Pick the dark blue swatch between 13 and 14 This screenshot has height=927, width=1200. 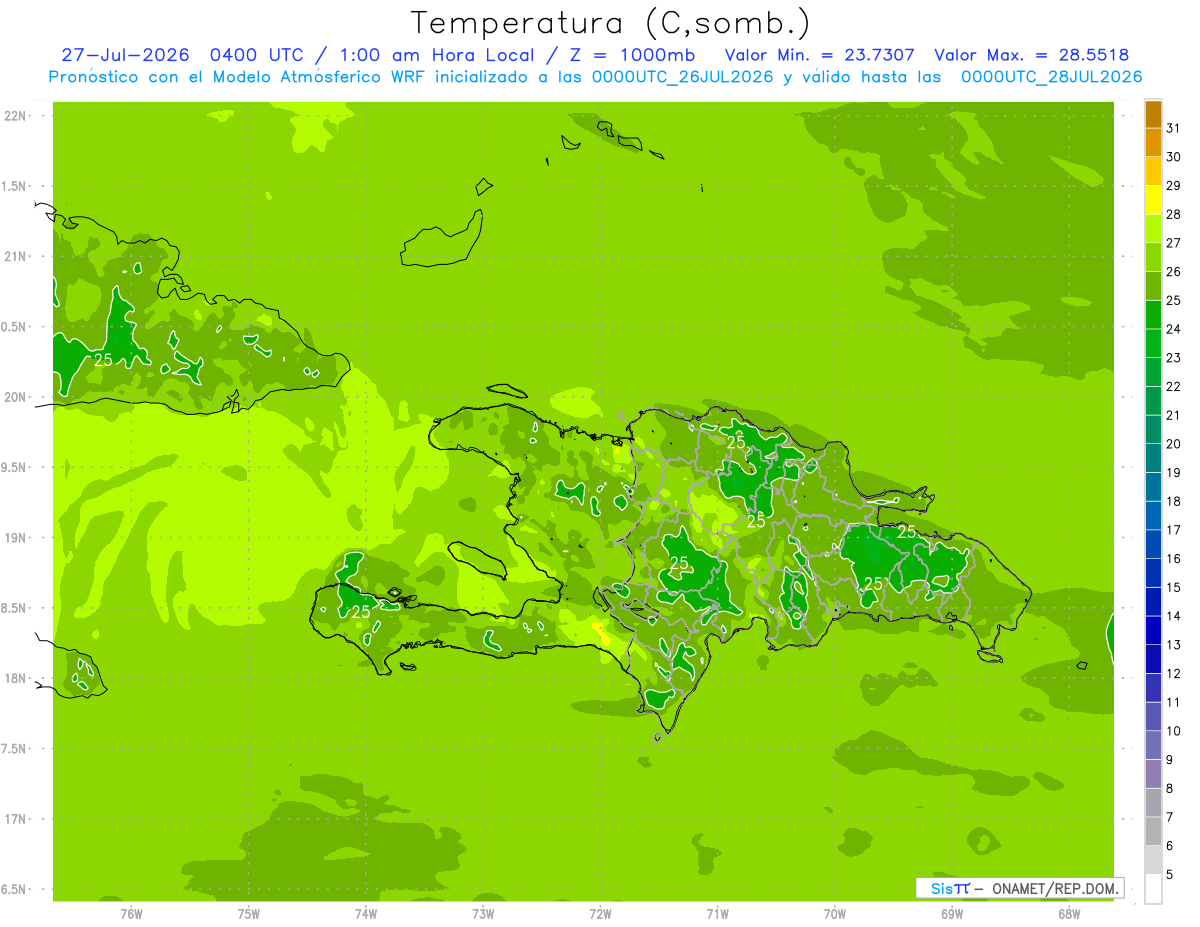(1153, 631)
